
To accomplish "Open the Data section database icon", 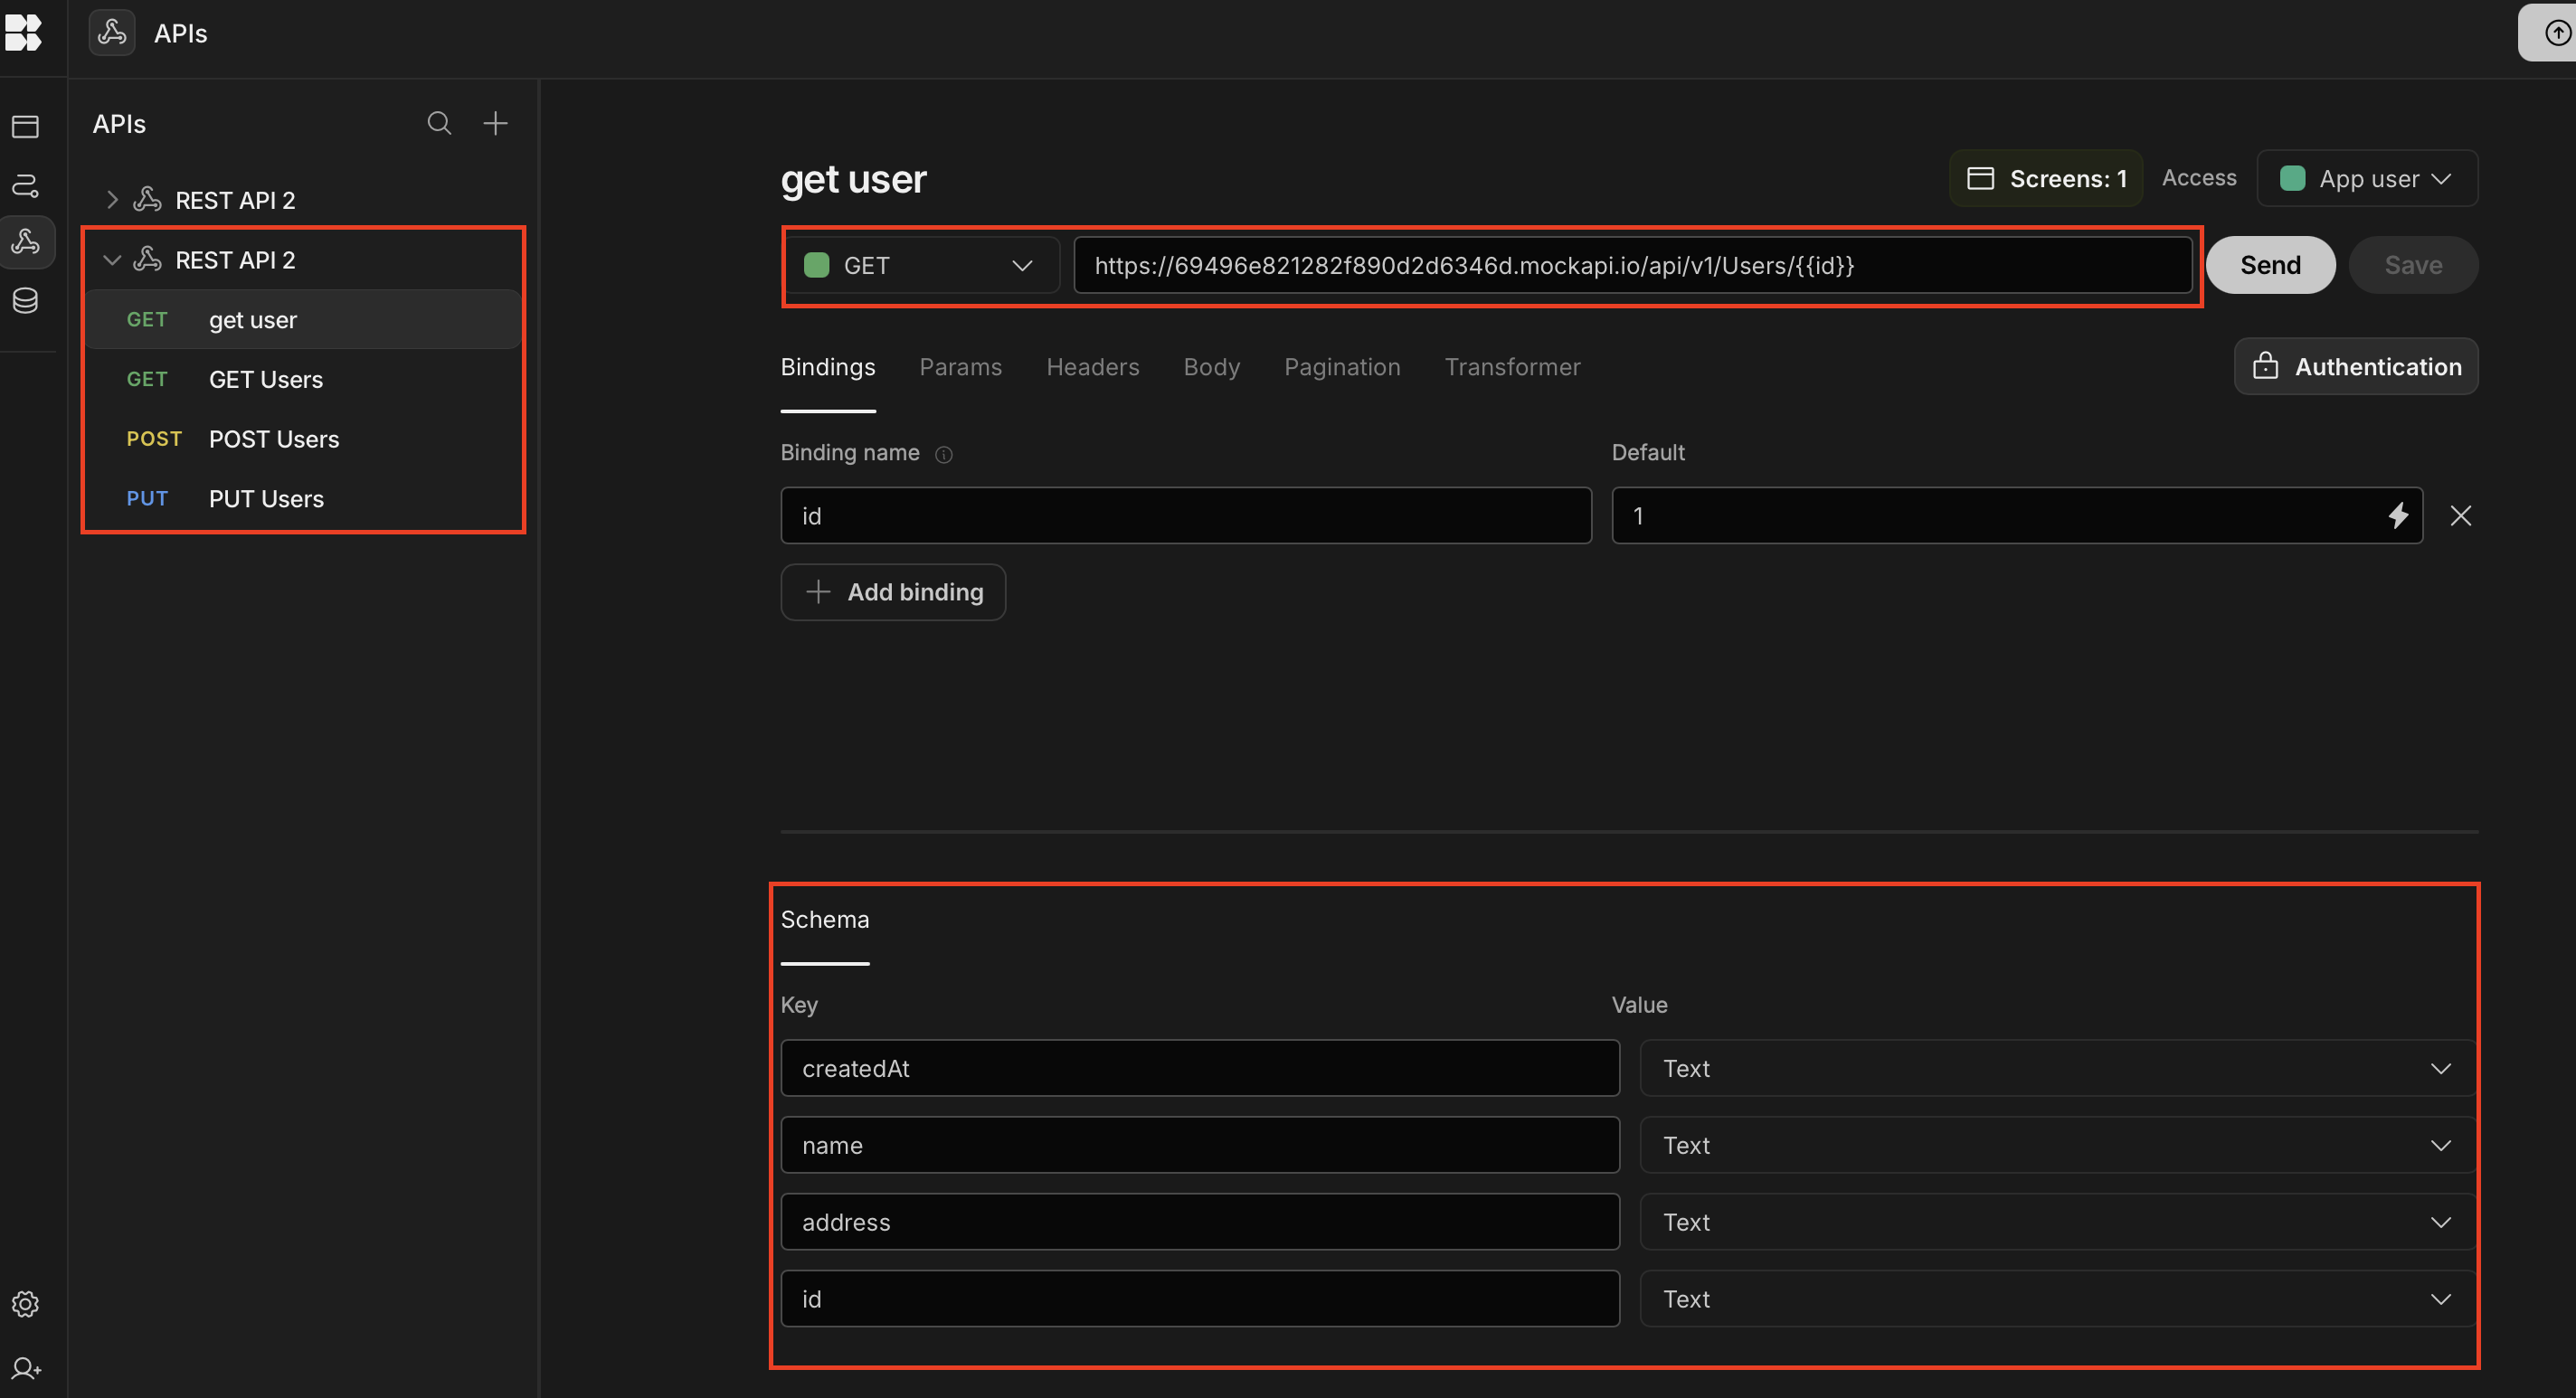I will coord(25,300).
